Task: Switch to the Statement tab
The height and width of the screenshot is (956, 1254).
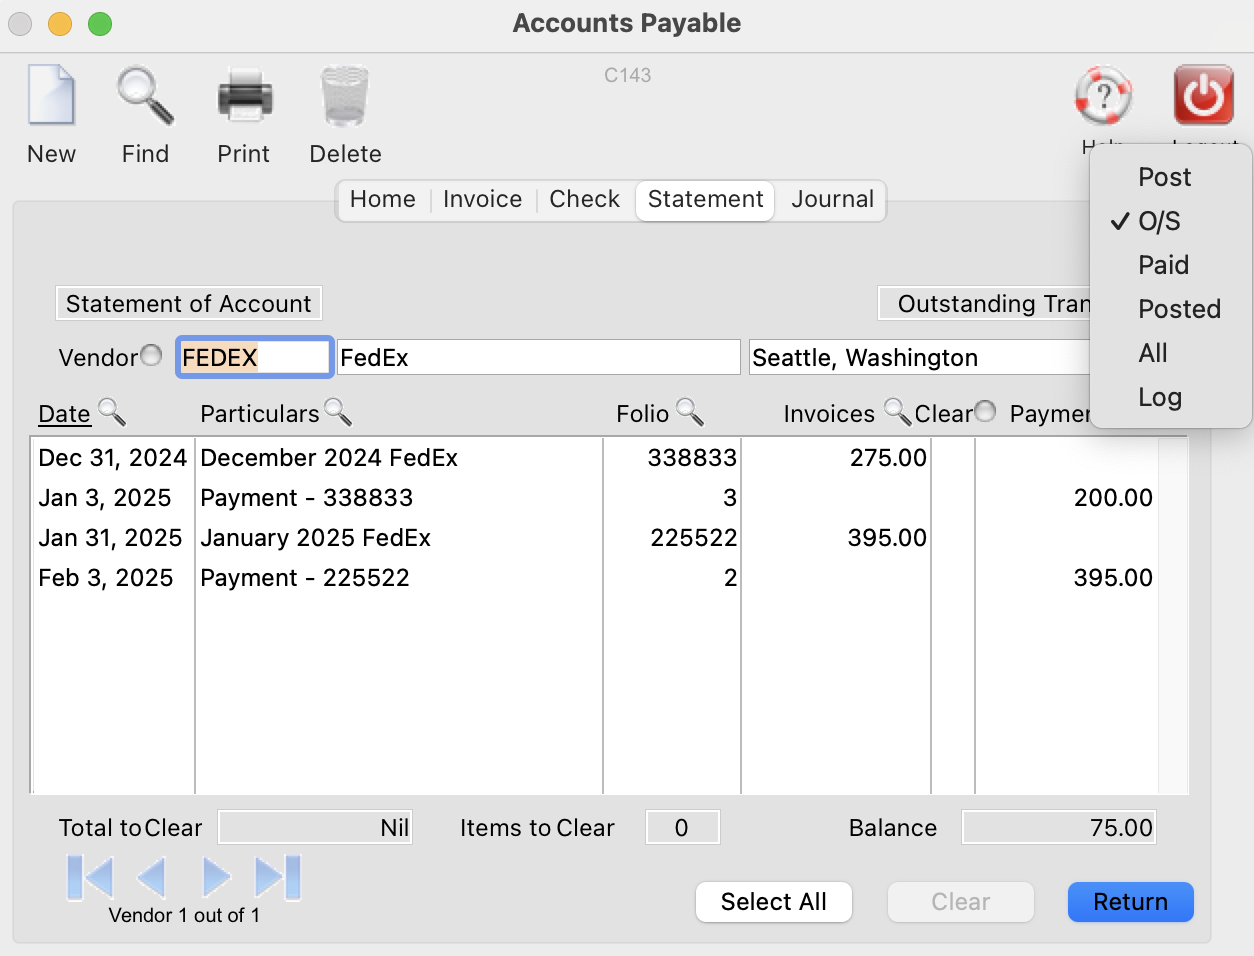Action: pos(705,199)
